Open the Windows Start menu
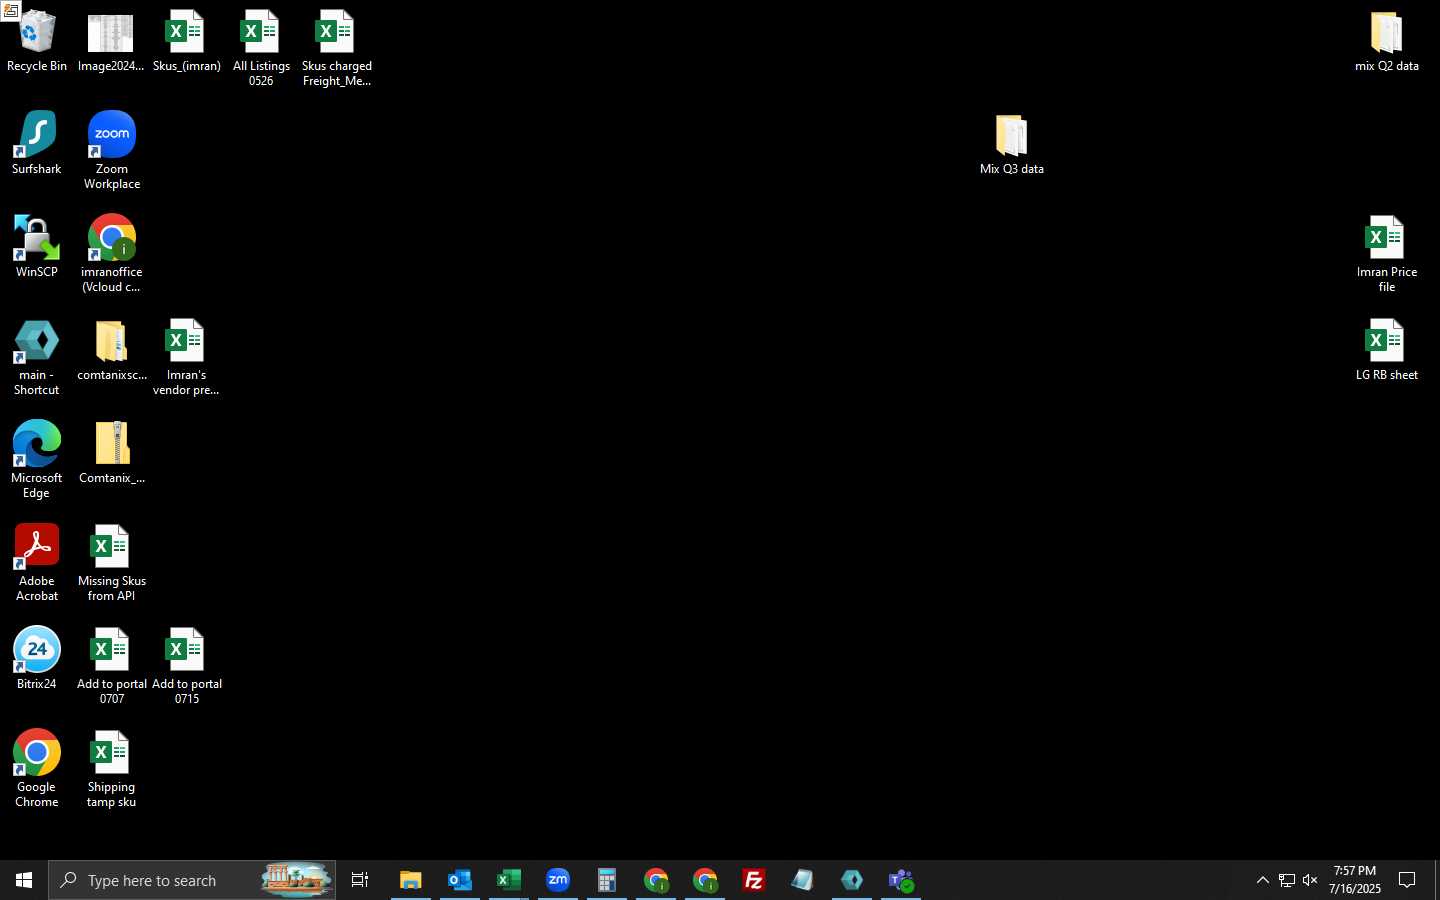This screenshot has width=1440, height=900. tap(24, 880)
